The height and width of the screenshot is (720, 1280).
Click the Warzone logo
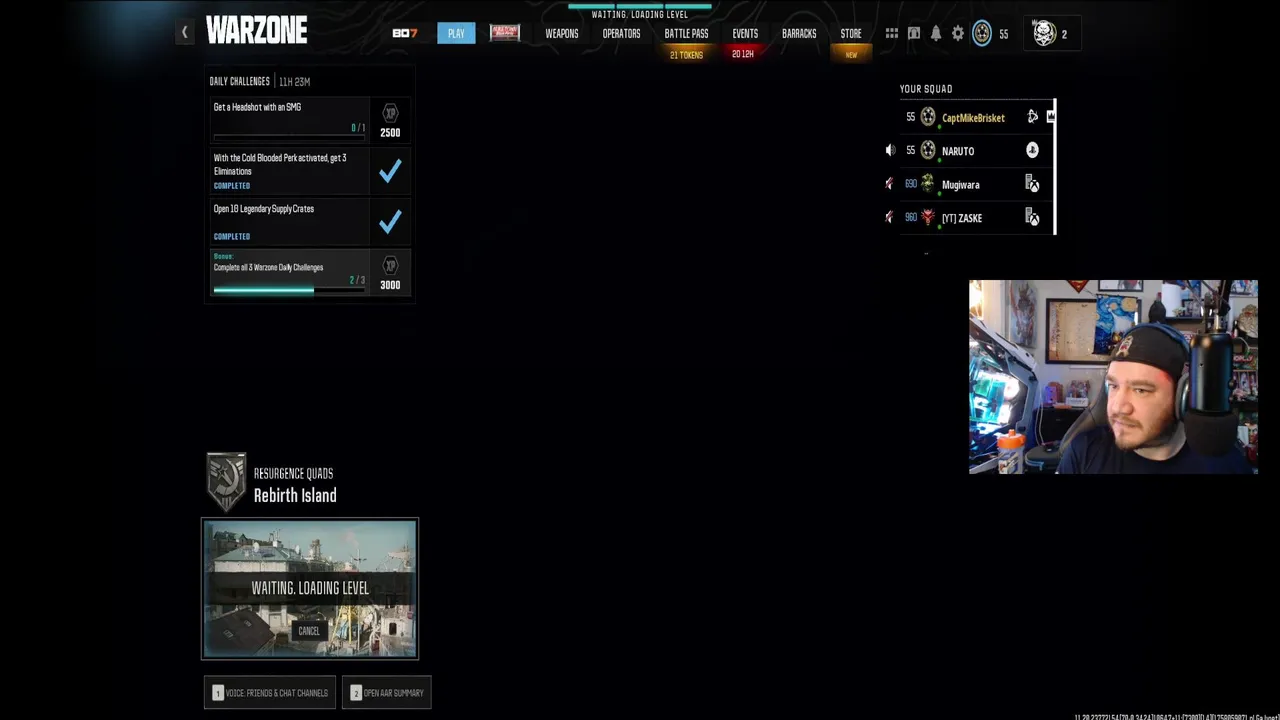(257, 31)
